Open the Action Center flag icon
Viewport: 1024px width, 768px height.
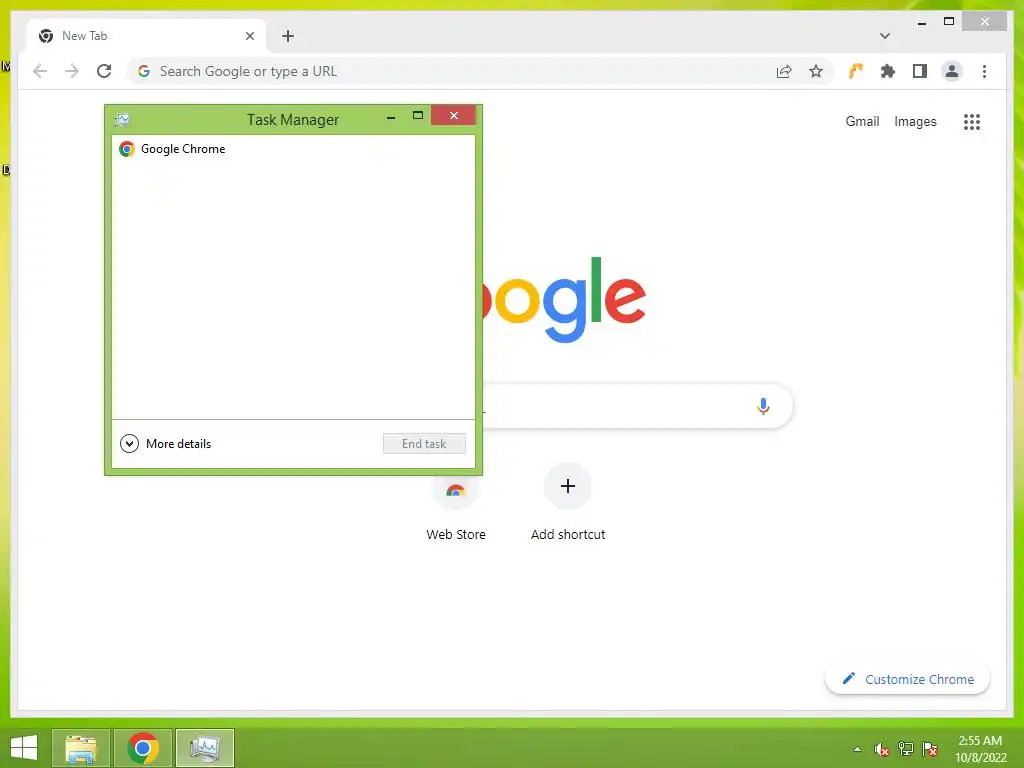click(930, 749)
